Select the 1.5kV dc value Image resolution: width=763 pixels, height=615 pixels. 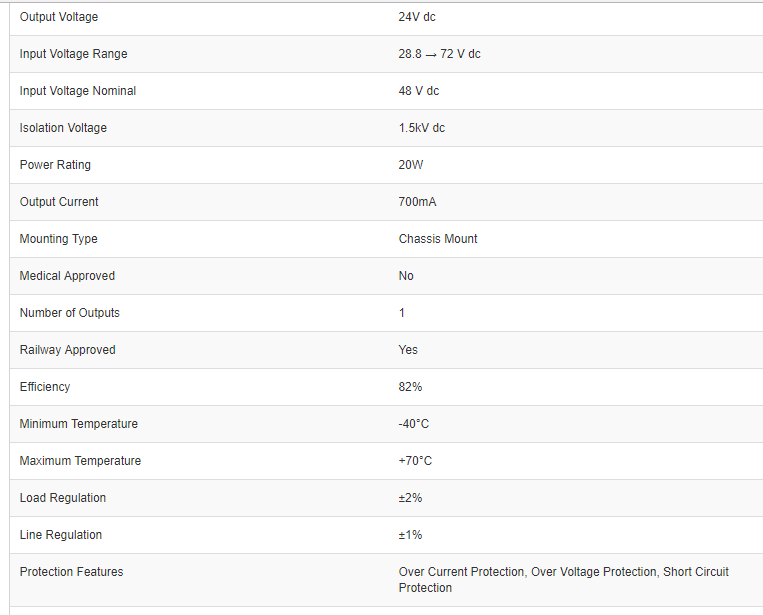pos(422,128)
